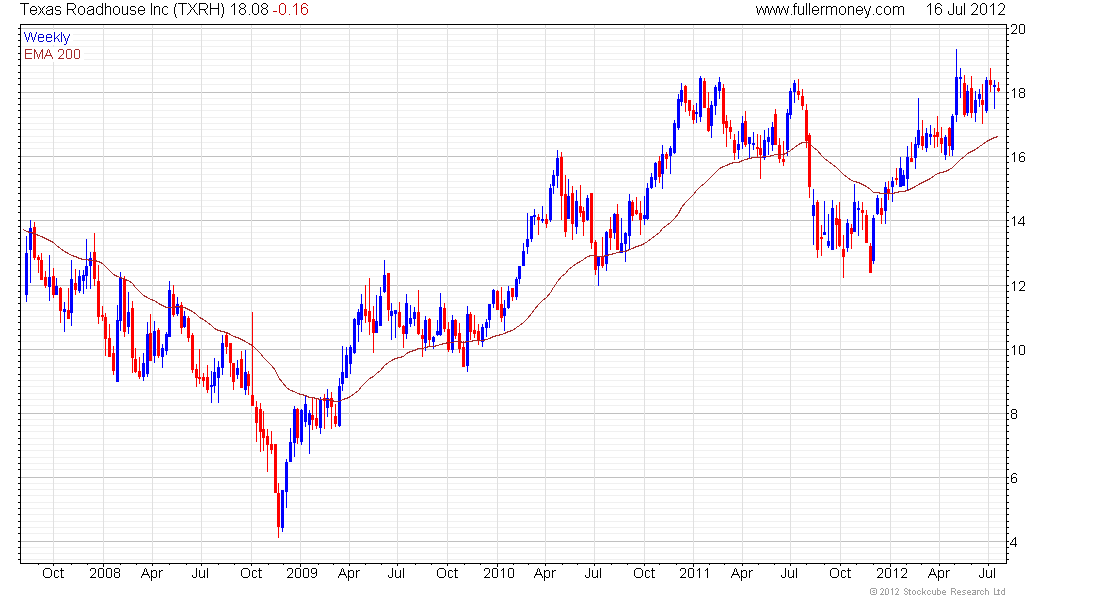Click the 16 Jul 2012 date label
1100x600 pixels.
pyautogui.click(x=965, y=10)
